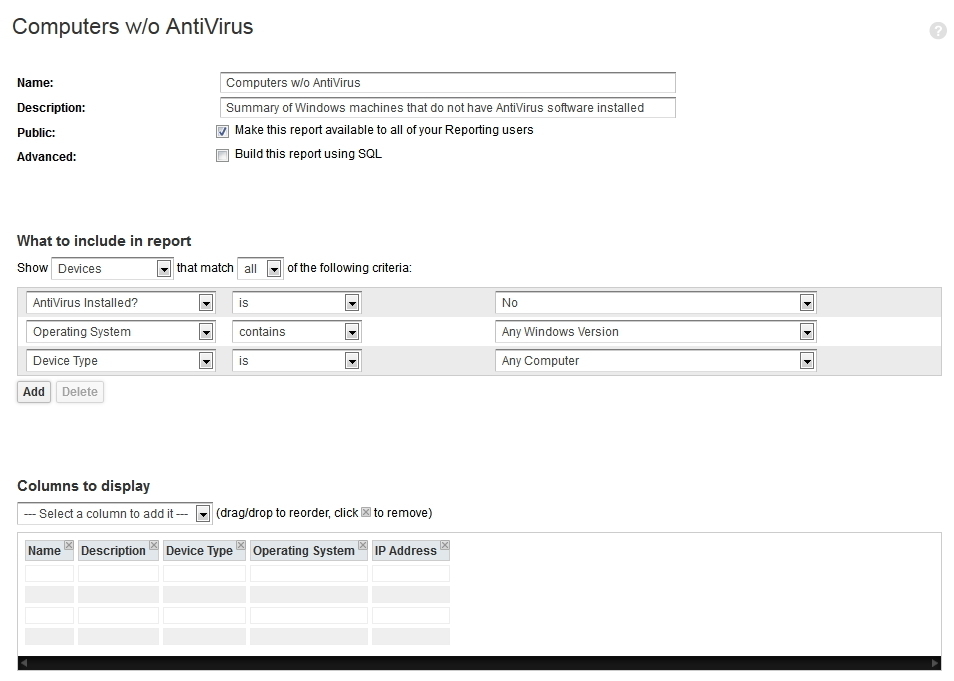Open the Show Devices dropdown
The height and width of the screenshot is (681, 954).
tap(163, 268)
